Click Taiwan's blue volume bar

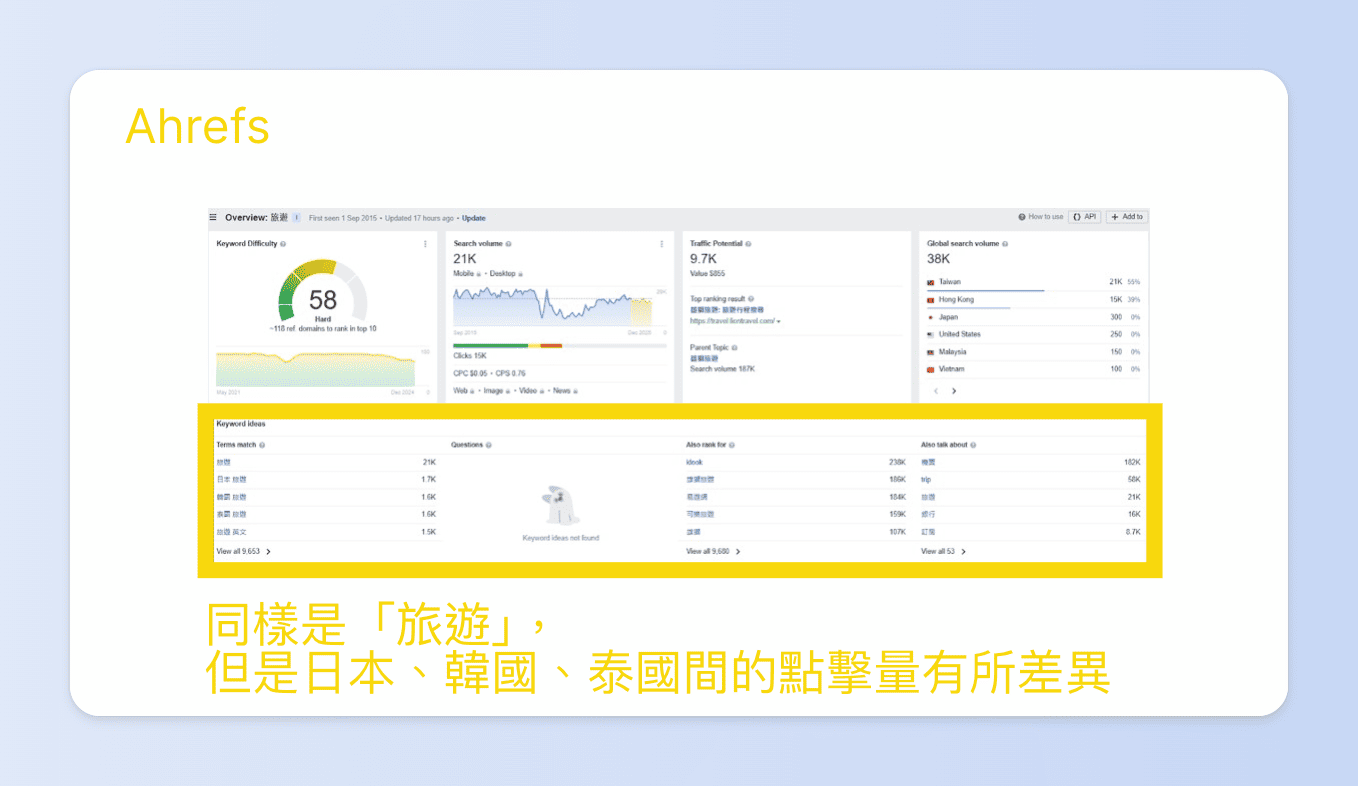(x=986, y=290)
